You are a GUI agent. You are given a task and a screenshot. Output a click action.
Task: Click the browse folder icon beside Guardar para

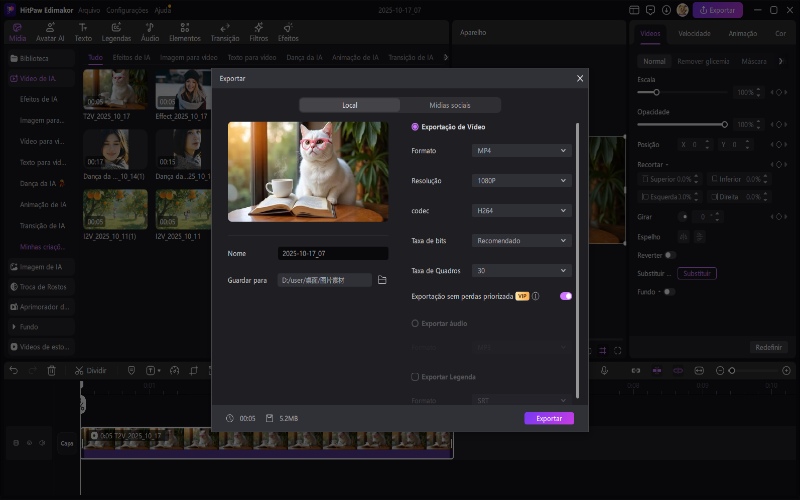(x=382, y=280)
